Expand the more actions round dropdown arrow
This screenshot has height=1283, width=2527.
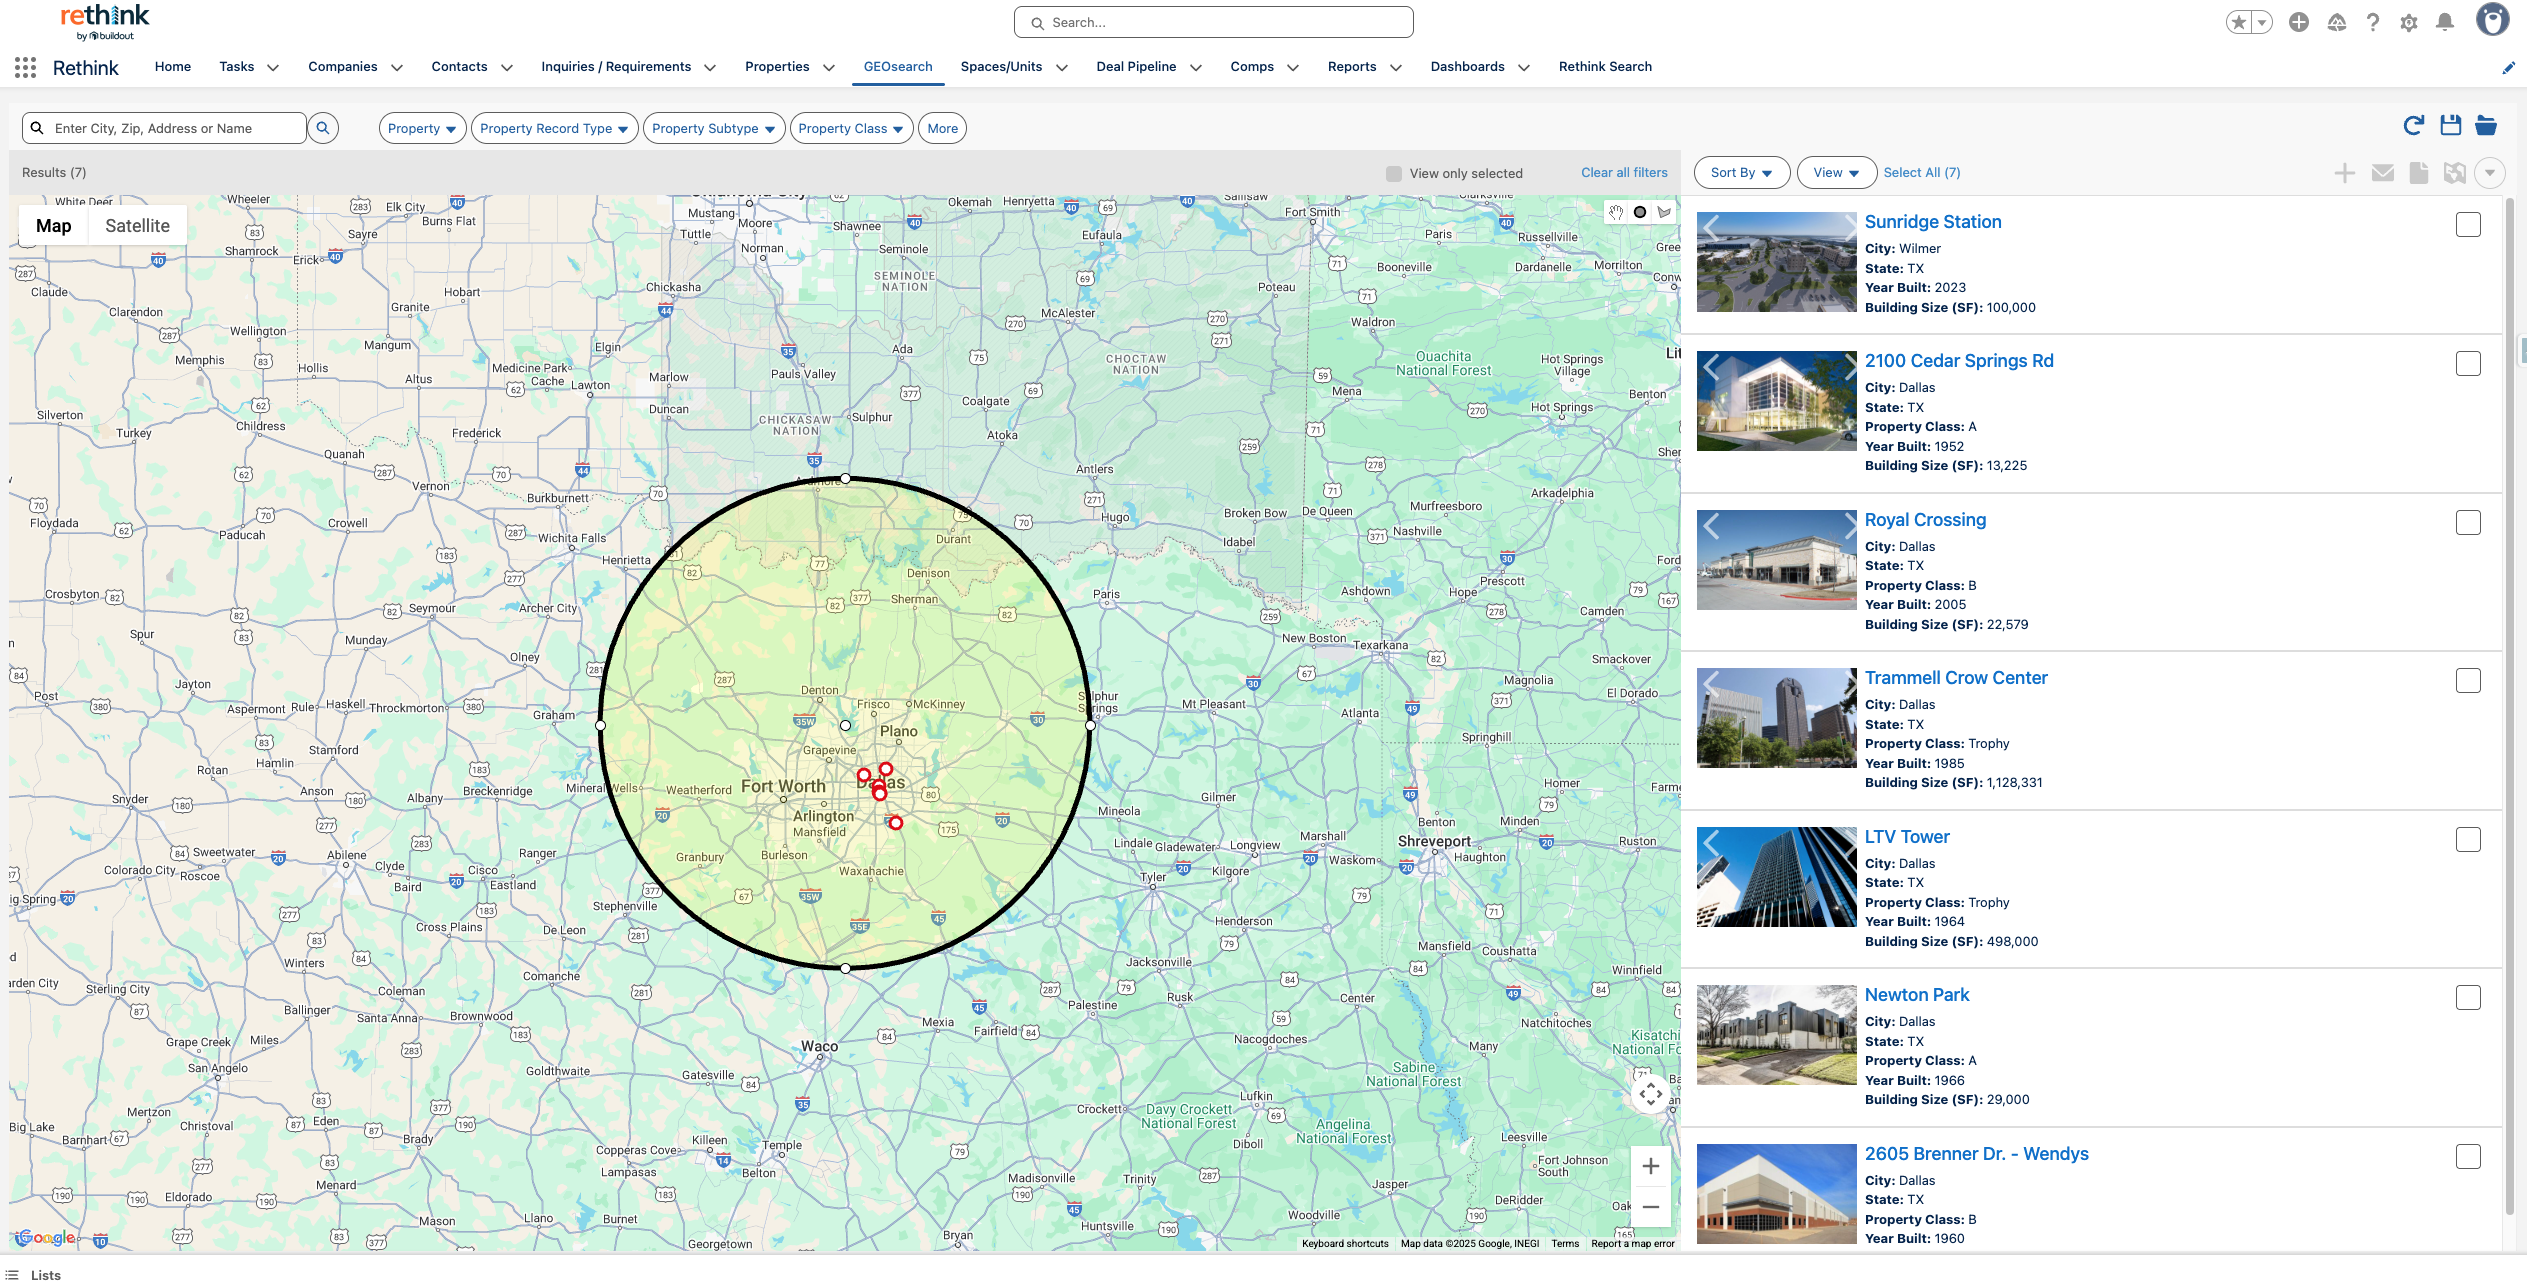(2490, 173)
